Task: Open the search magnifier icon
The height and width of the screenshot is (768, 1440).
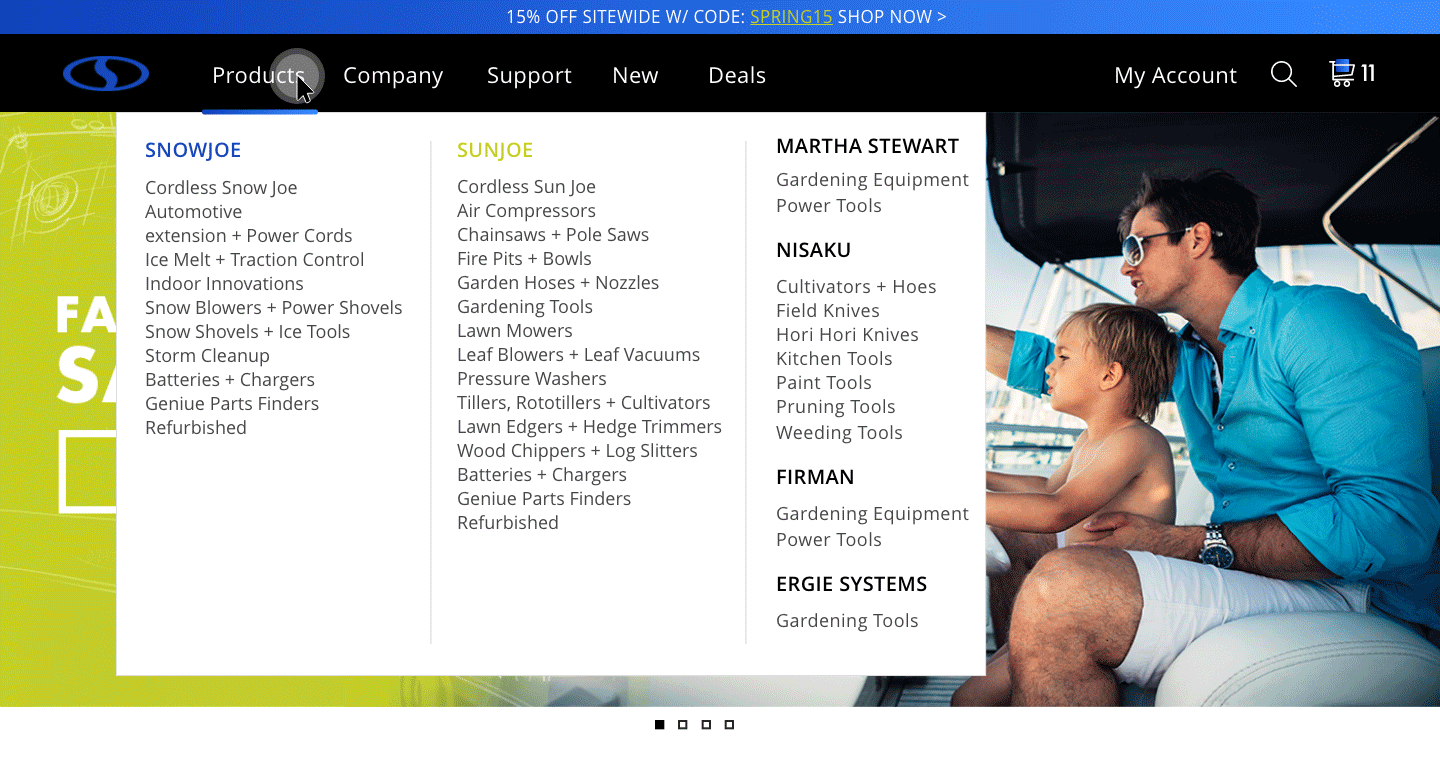Action: [x=1284, y=74]
